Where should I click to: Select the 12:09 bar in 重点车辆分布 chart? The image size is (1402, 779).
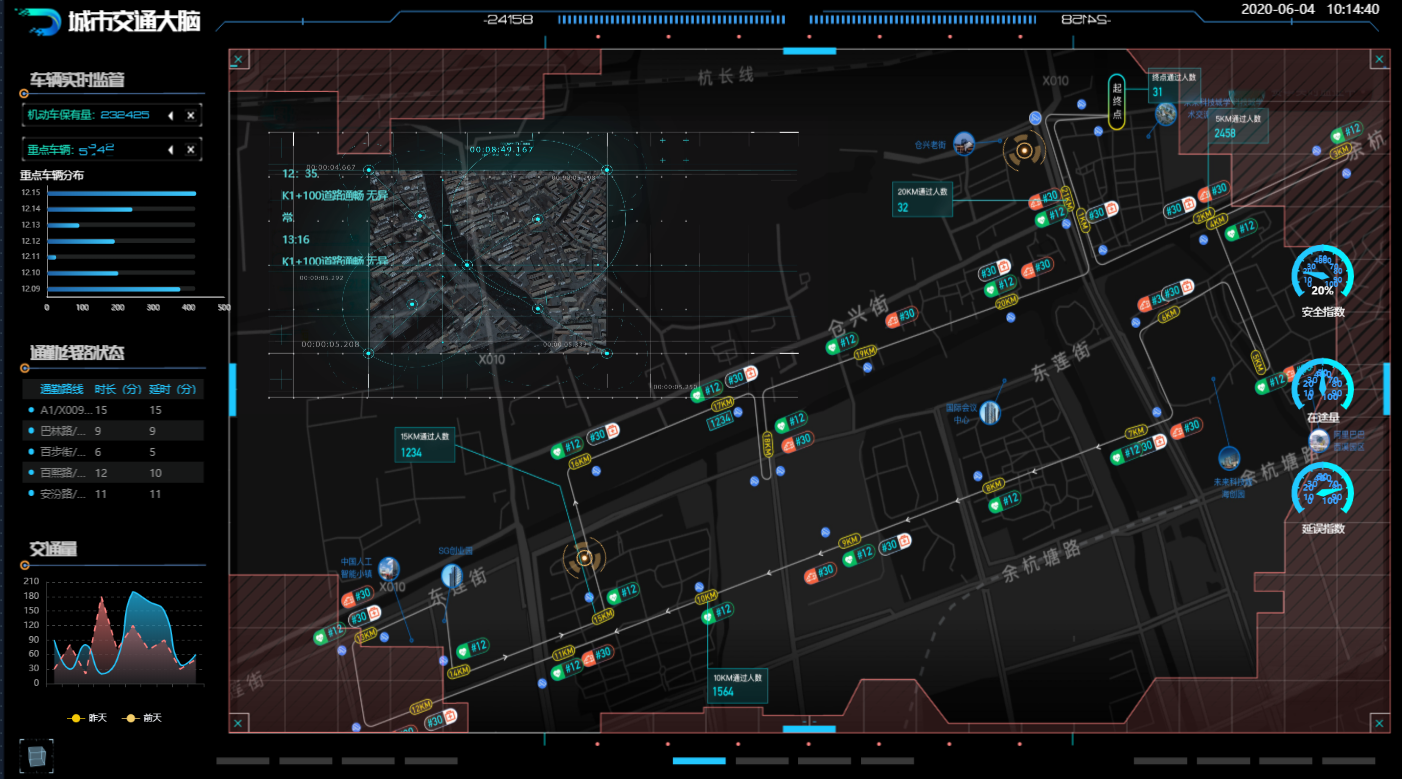point(114,289)
